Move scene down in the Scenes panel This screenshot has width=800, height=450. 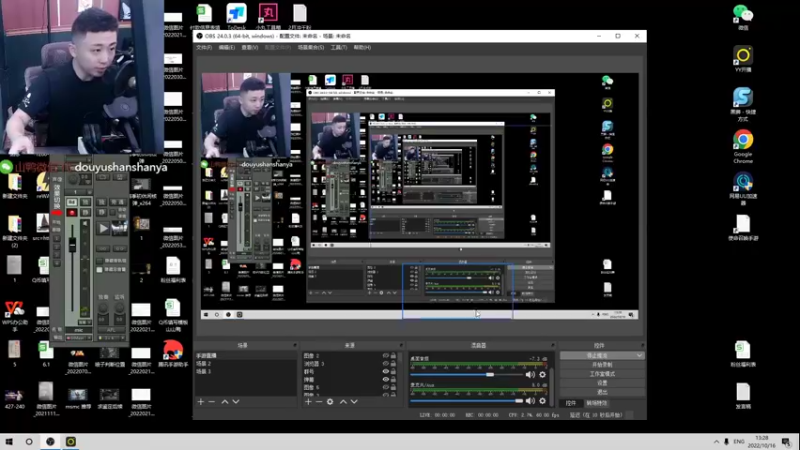tap(236, 402)
